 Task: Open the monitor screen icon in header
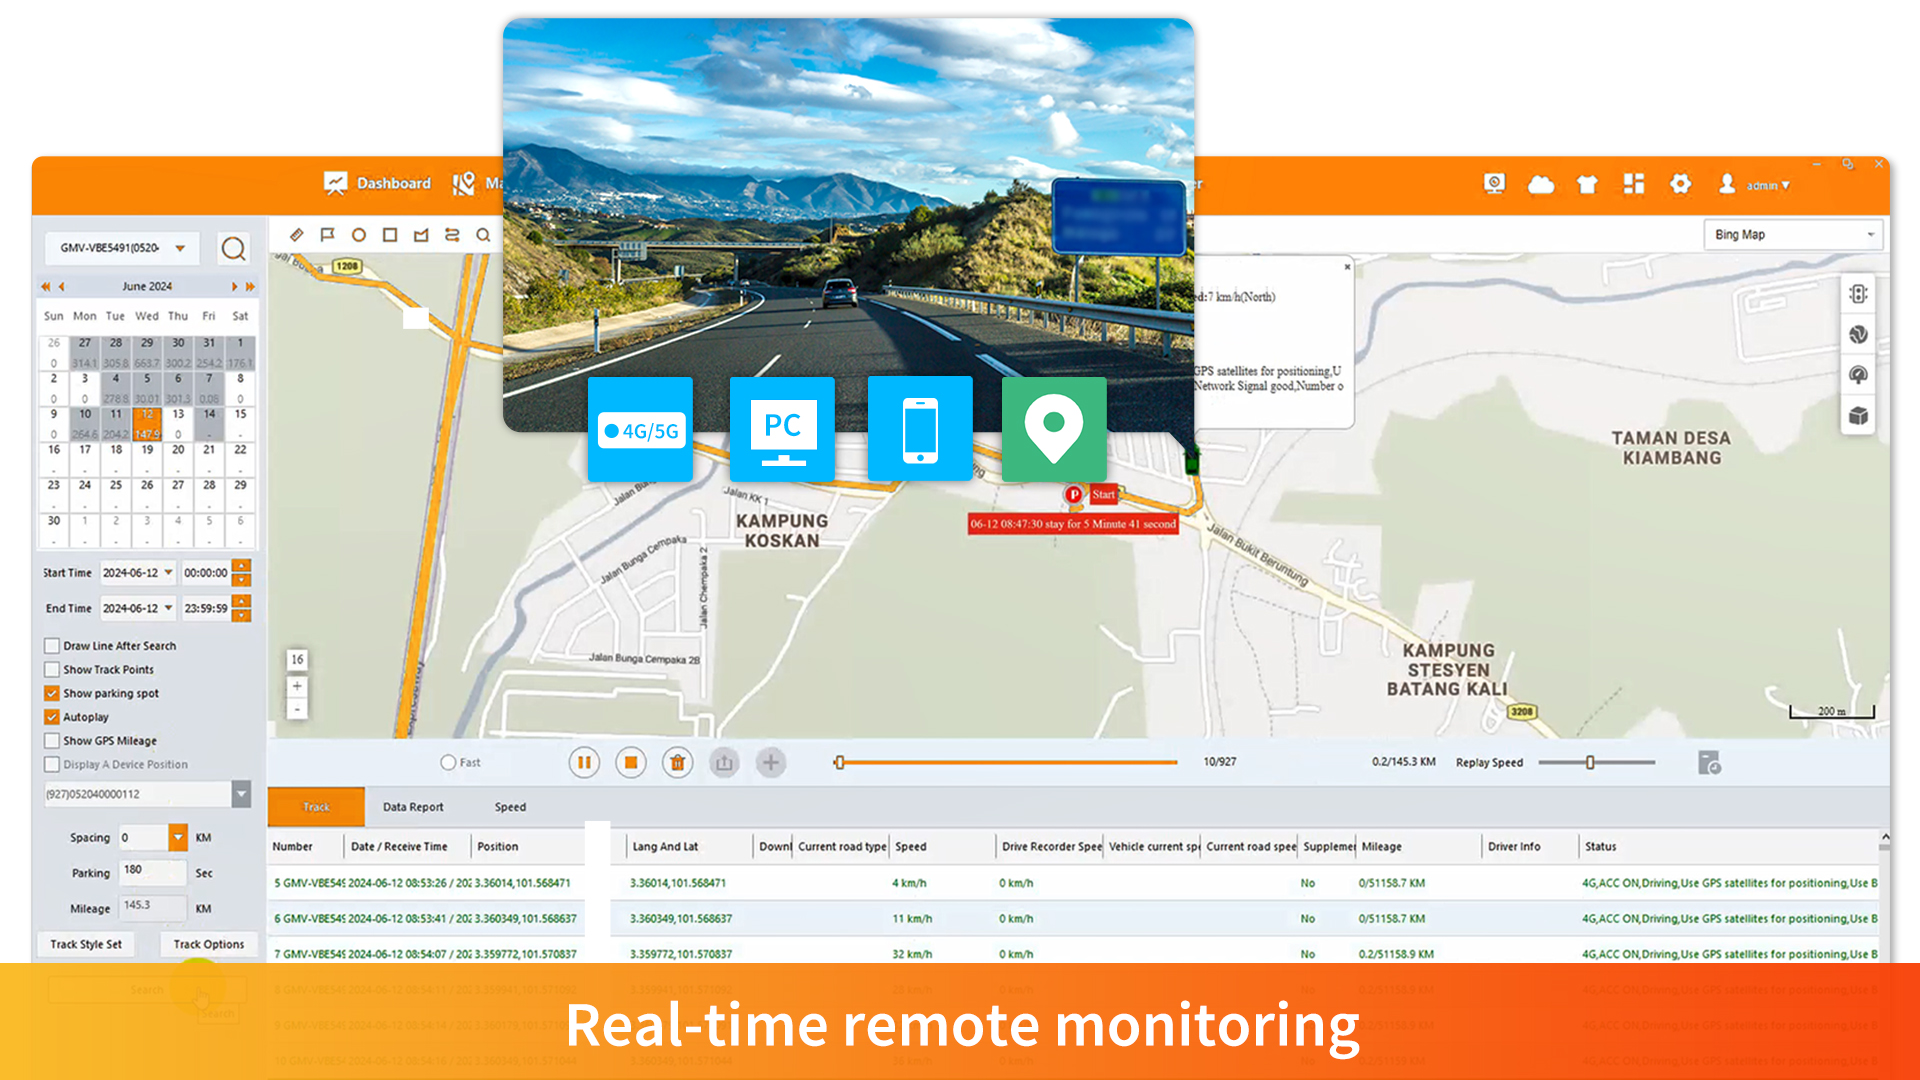click(x=1494, y=184)
